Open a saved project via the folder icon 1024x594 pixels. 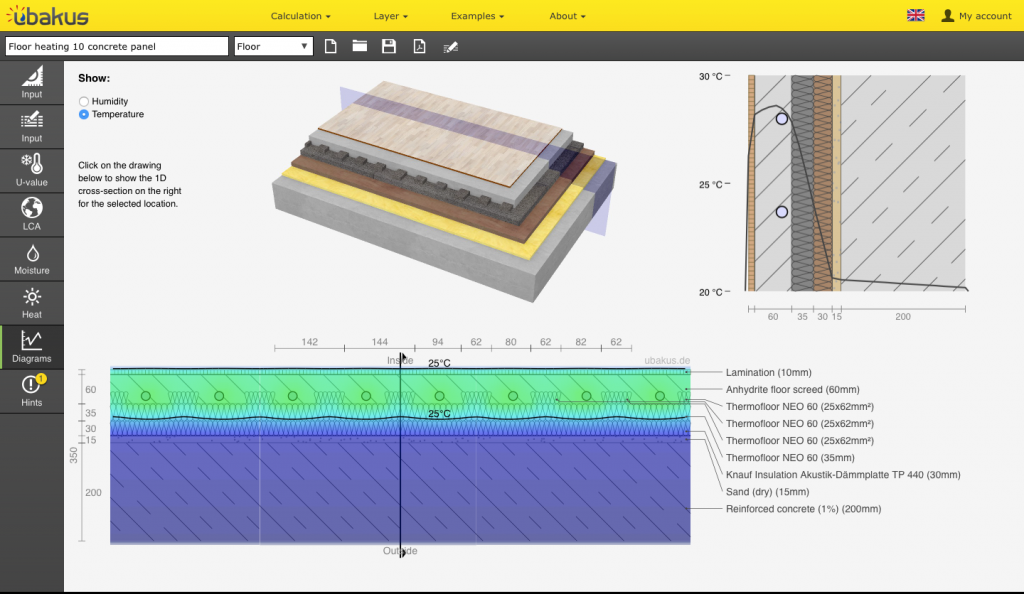point(360,46)
